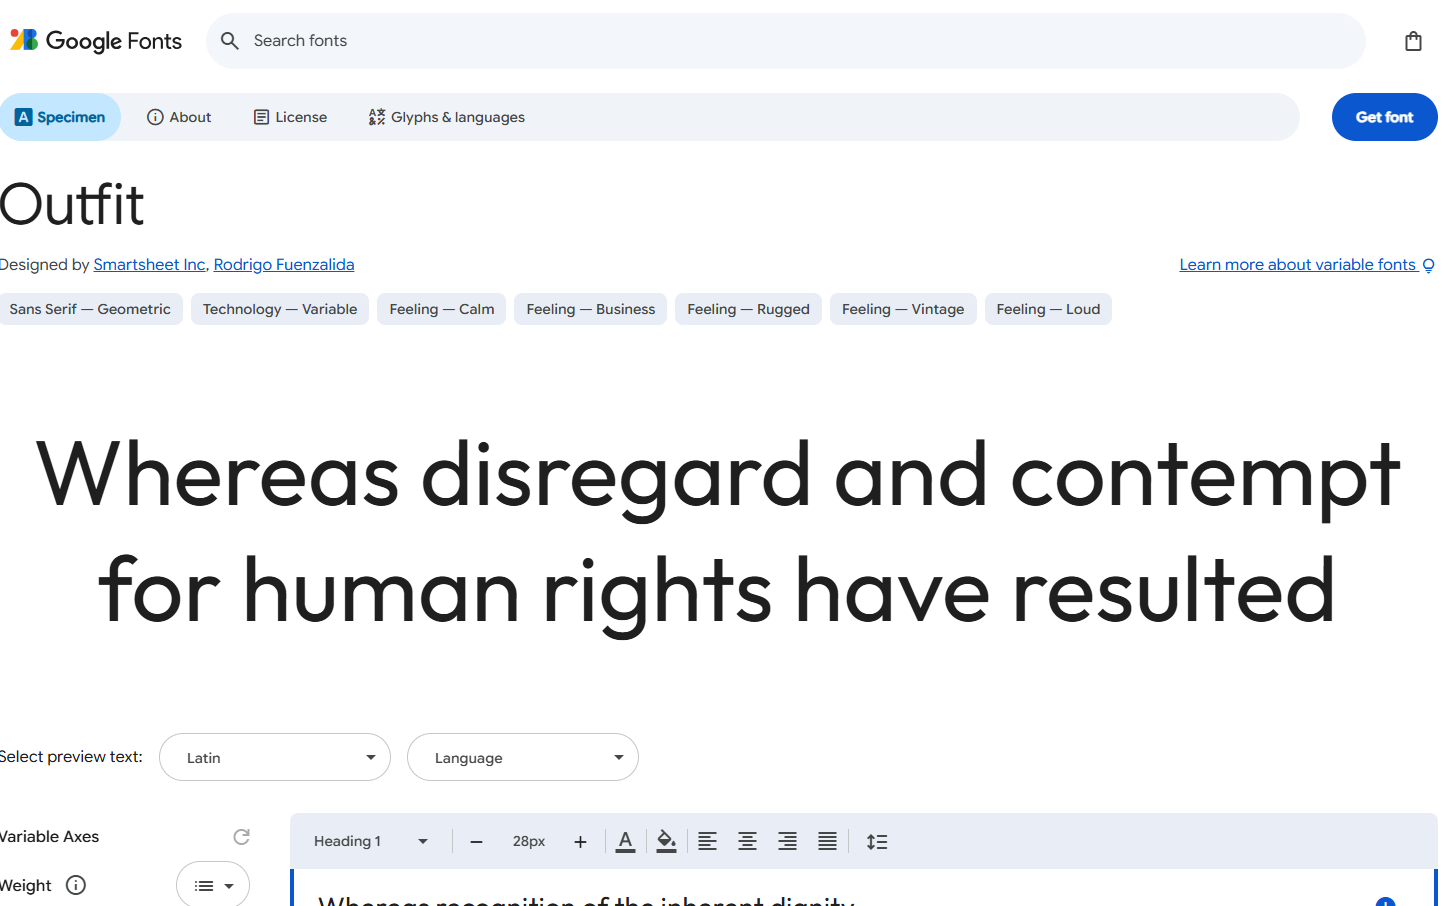
Task: Align text left
Action: tap(707, 842)
